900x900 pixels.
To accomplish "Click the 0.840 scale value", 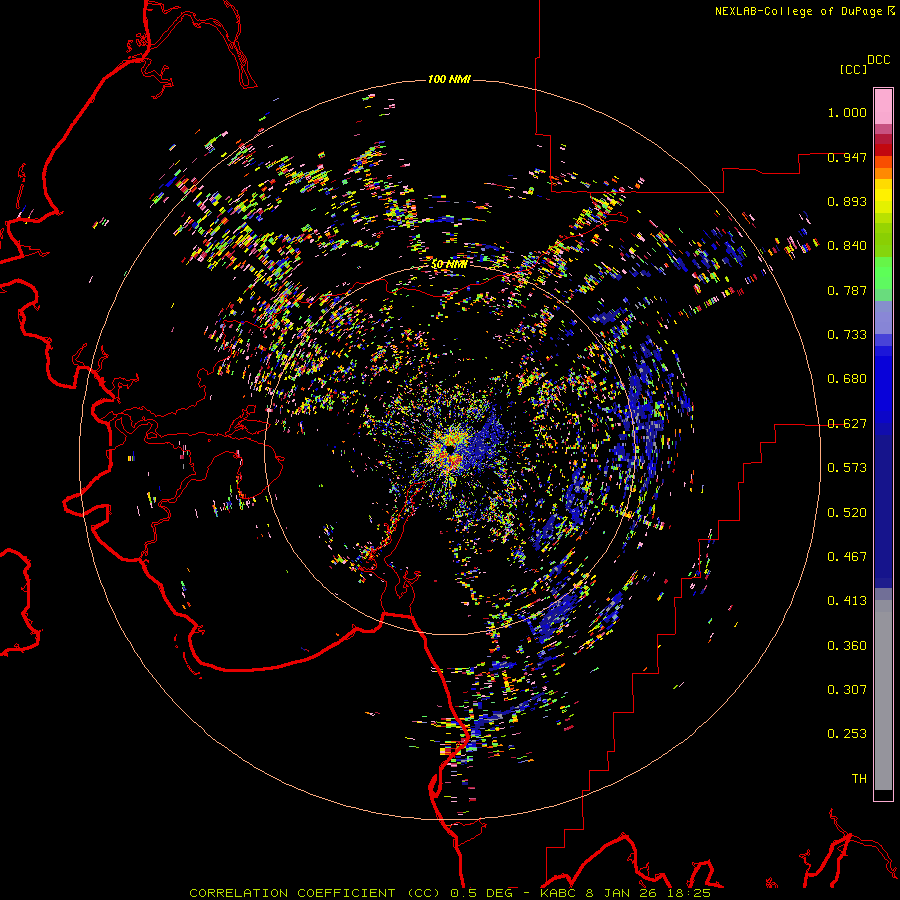I will (847, 246).
